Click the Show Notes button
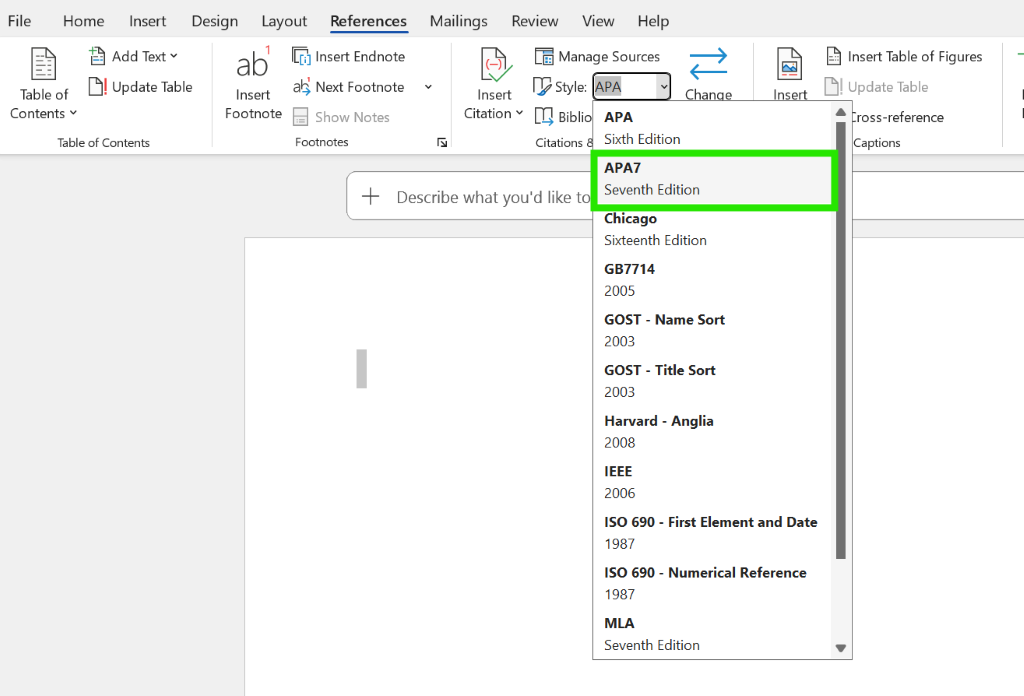Viewport: 1024px width, 696px height. (342, 117)
